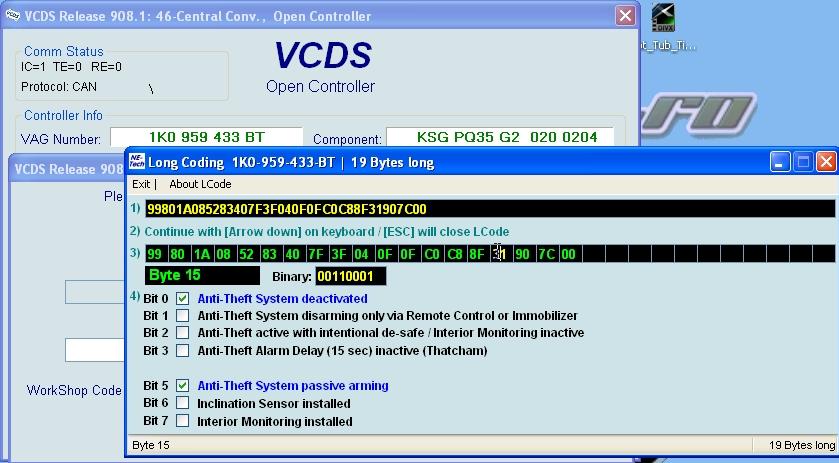
Task: Enable Bit 2 Interior Monitoring inactive checkbox
Action: [x=182, y=332]
